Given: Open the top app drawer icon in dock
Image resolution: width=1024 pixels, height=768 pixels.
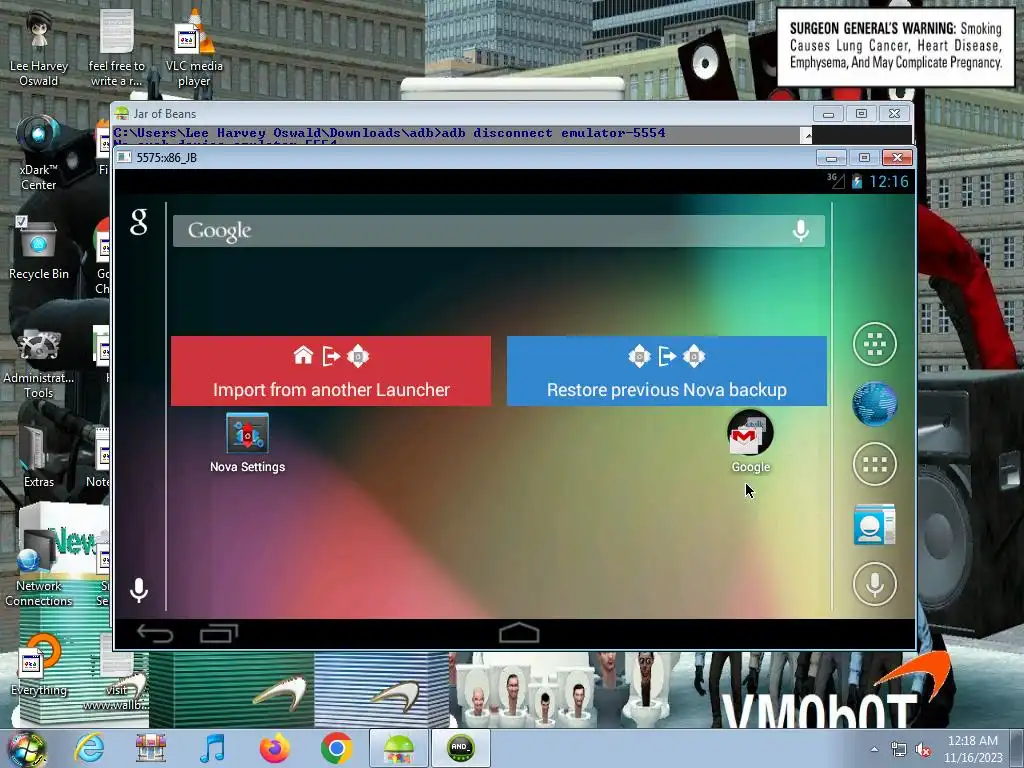Looking at the screenshot, I should 874,344.
